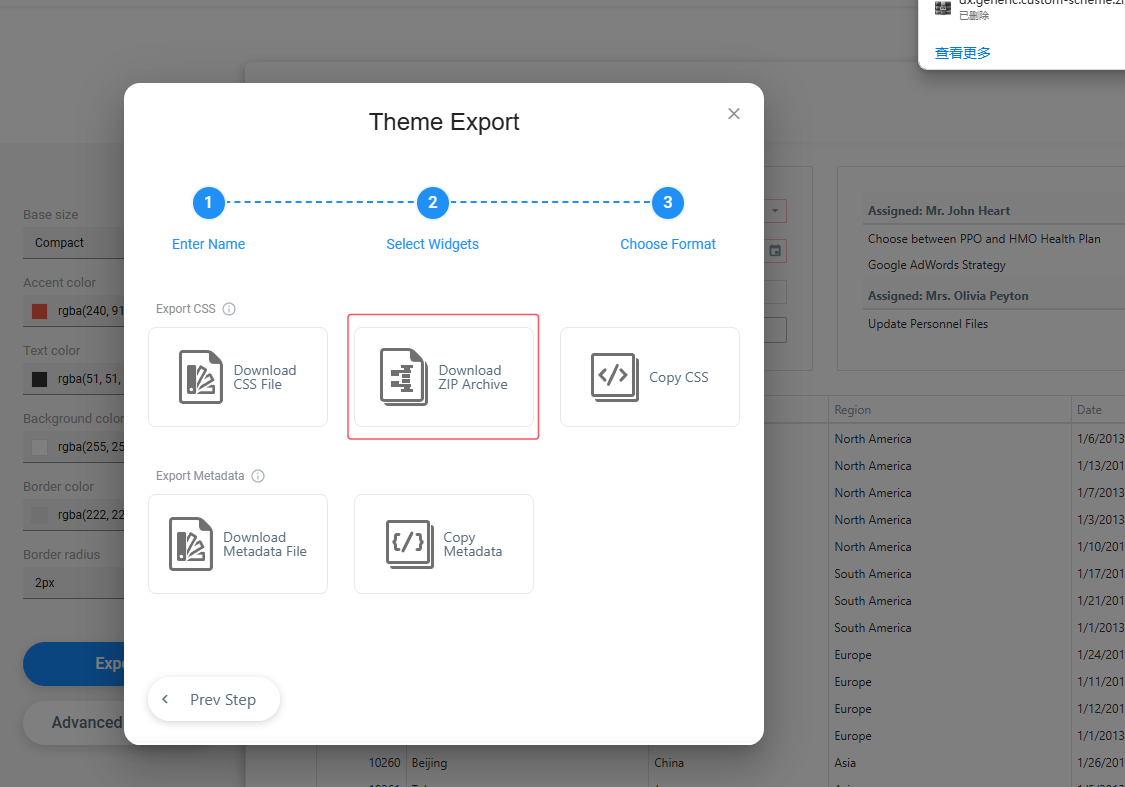Screen dimensions: 1125x787
Task: Click Region column header
Action: (852, 410)
